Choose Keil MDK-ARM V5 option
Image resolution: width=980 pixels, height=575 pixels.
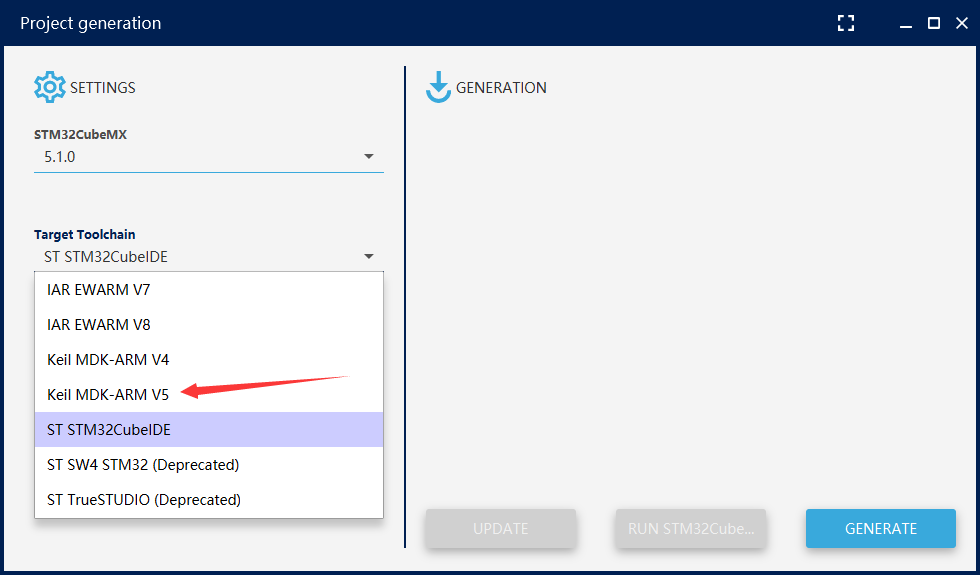point(209,394)
